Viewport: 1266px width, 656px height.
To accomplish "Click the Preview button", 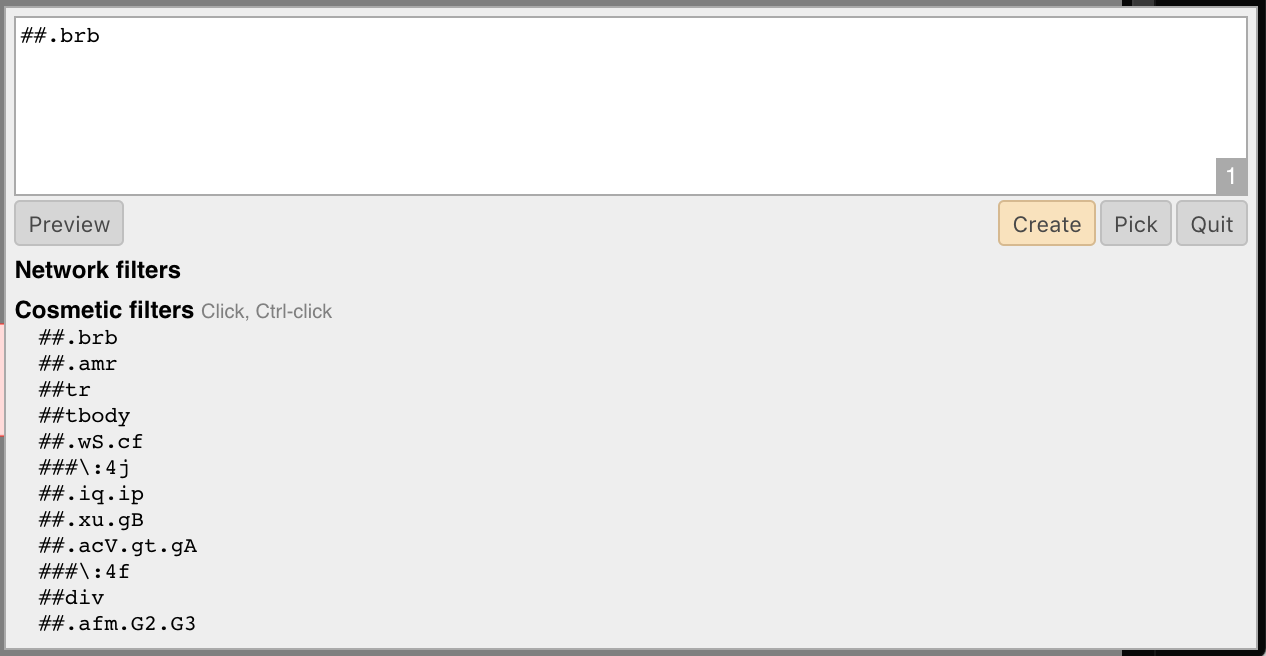I will [69, 223].
